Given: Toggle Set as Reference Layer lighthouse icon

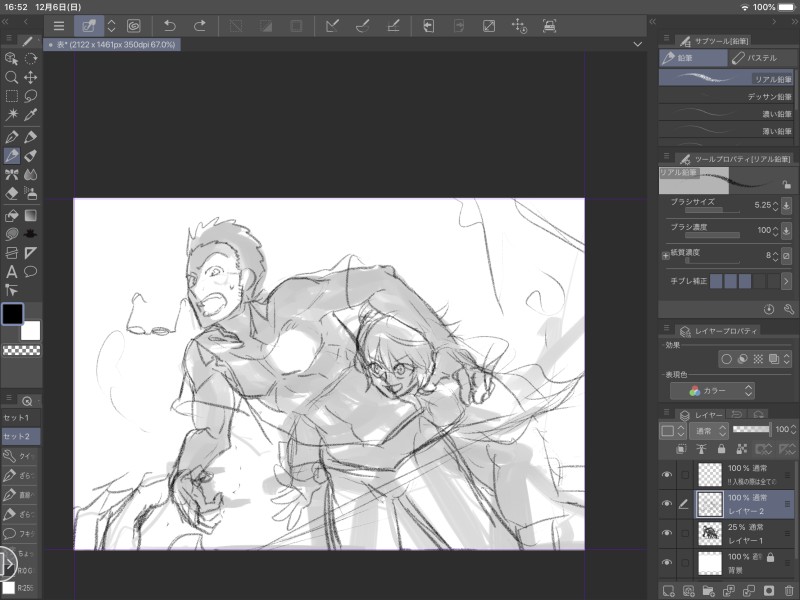Looking at the screenshot, I should pos(702,449).
